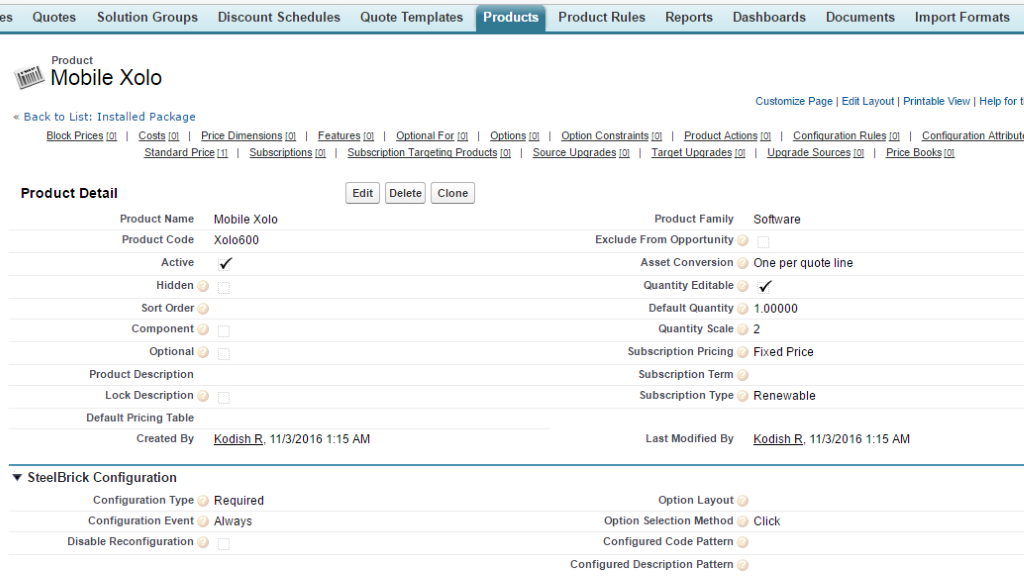Open the Solution Groups tab
1024x584 pixels.
pos(148,17)
